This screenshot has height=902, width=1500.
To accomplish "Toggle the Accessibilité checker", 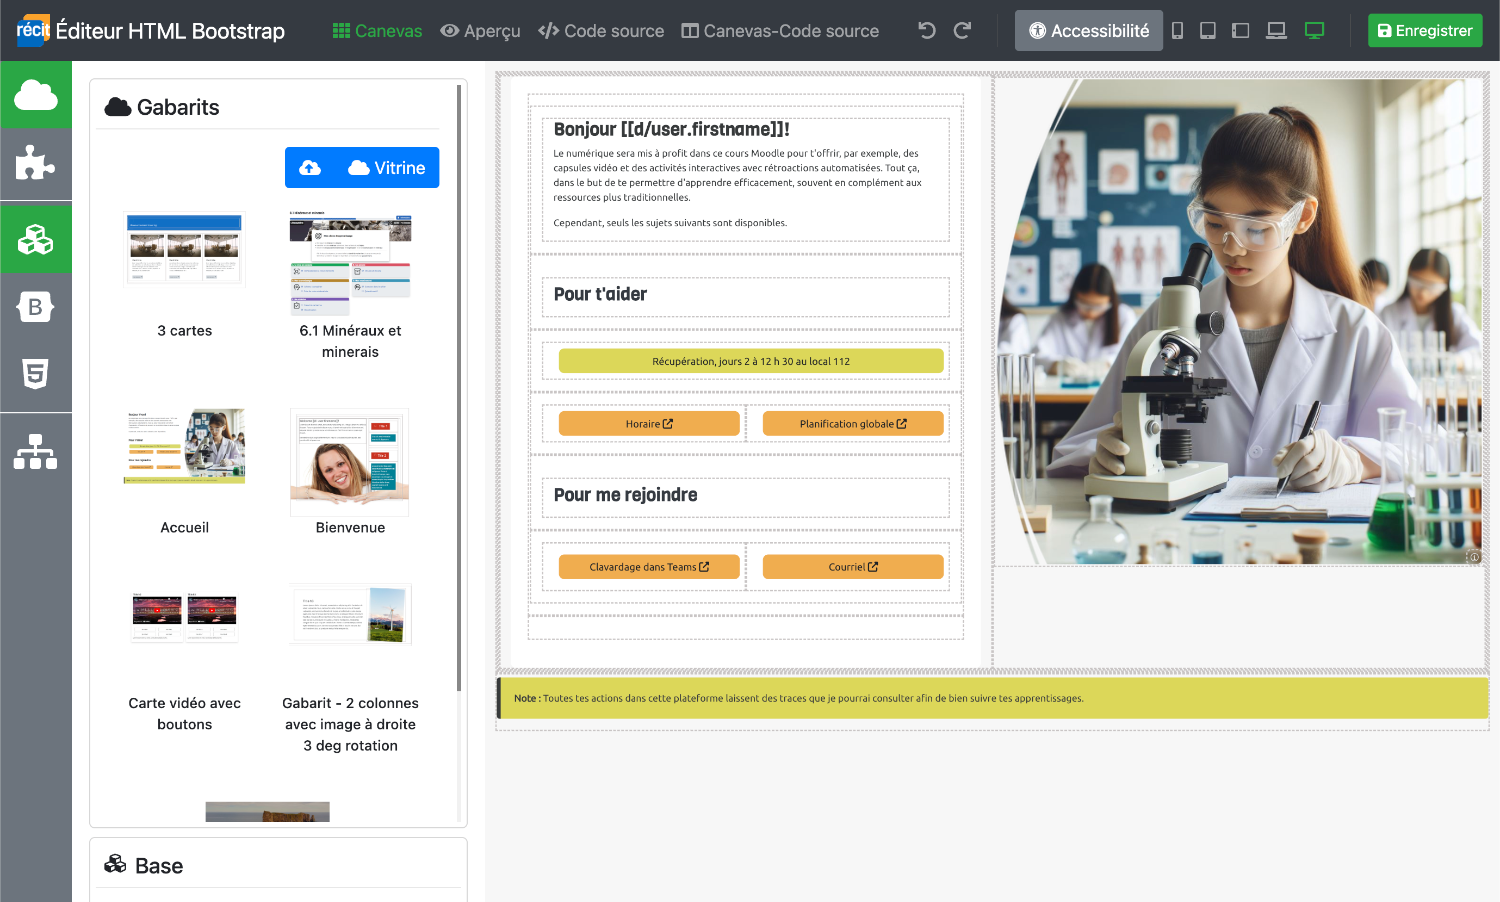I will coord(1088,31).
